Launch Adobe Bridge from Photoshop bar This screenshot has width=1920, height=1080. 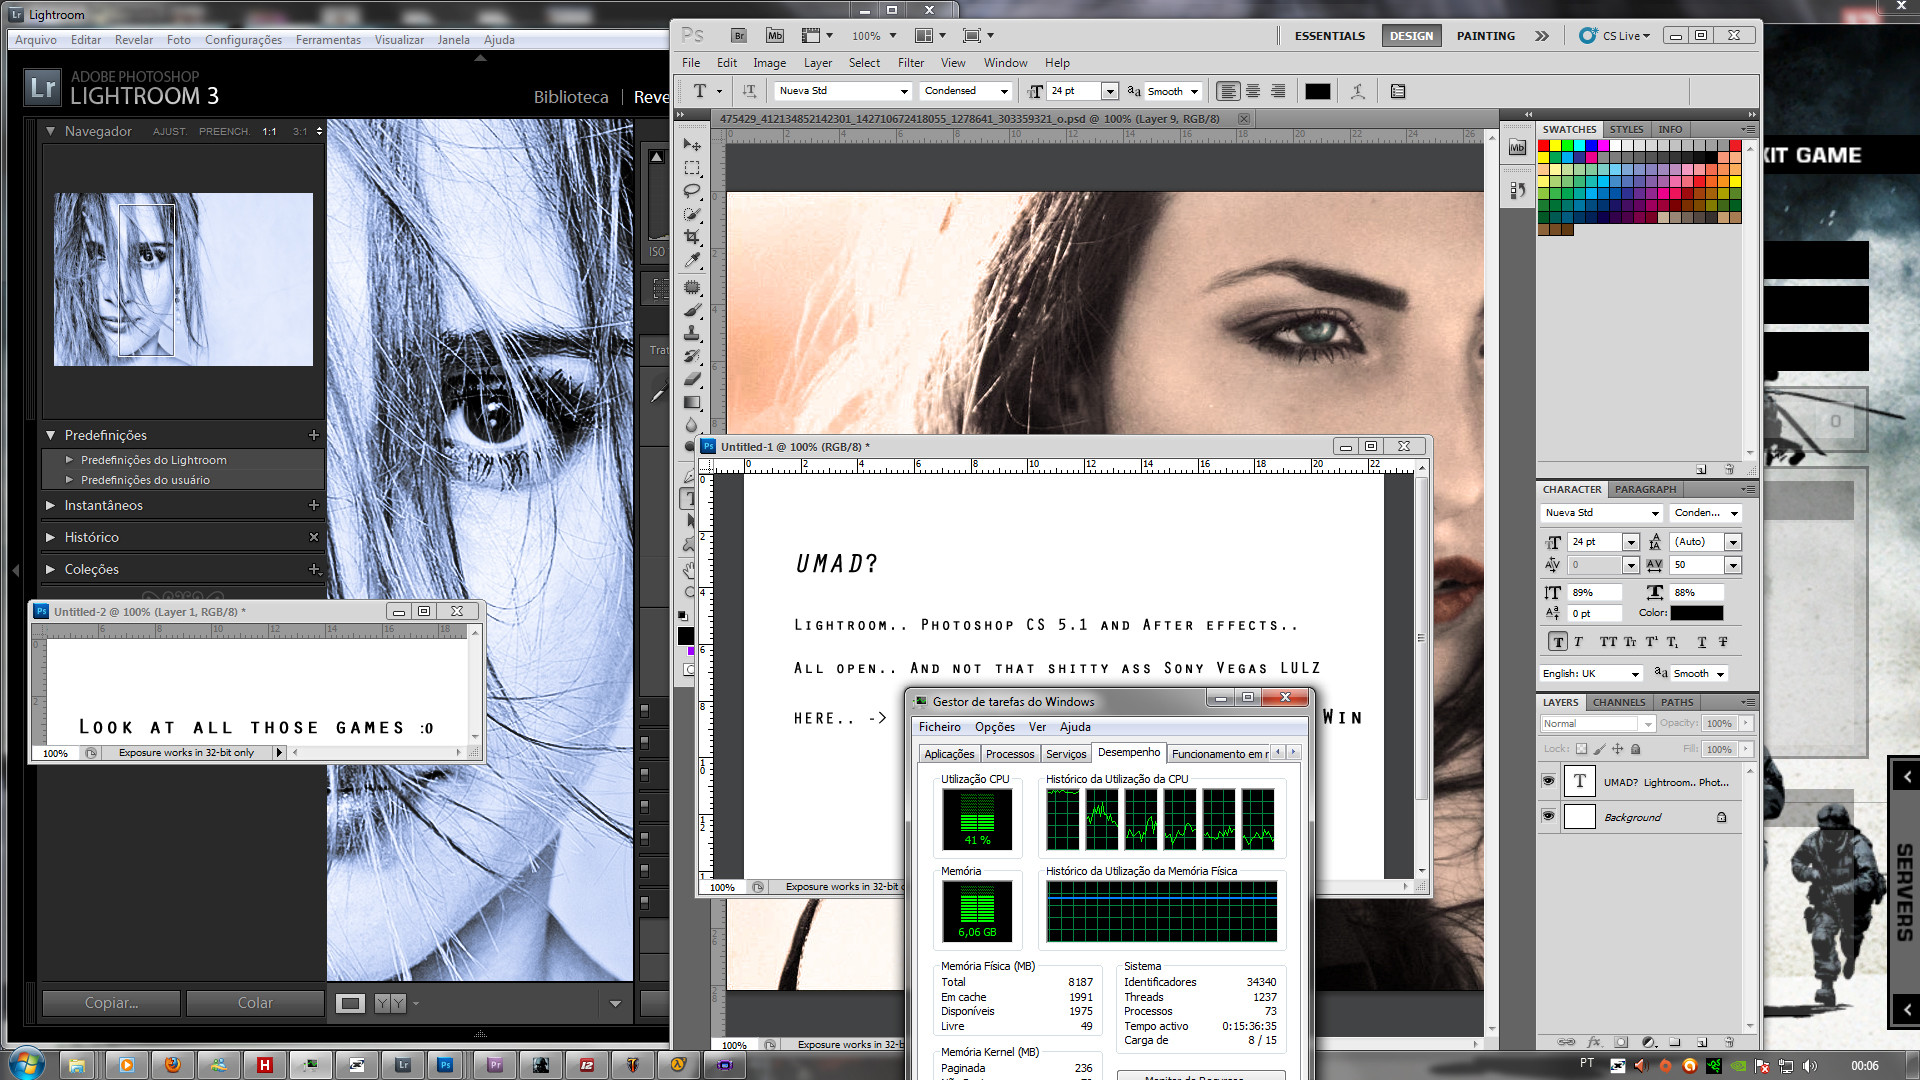[739, 36]
